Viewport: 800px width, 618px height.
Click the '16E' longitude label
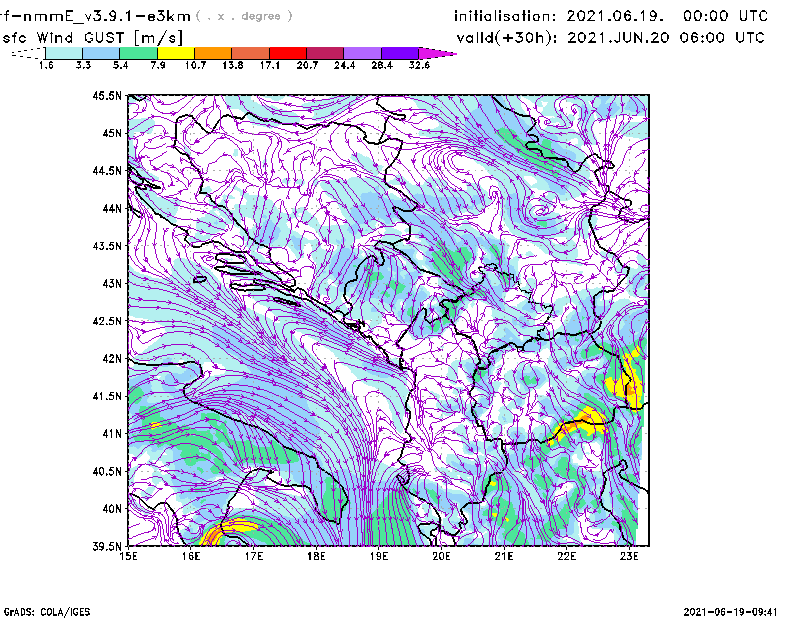click(x=191, y=556)
